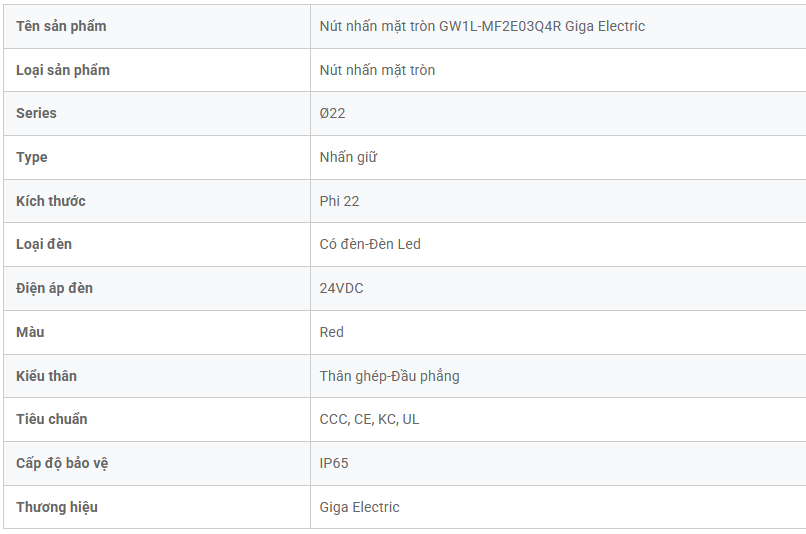Click the 24VDC voltage value
806x534 pixels.
(341, 288)
